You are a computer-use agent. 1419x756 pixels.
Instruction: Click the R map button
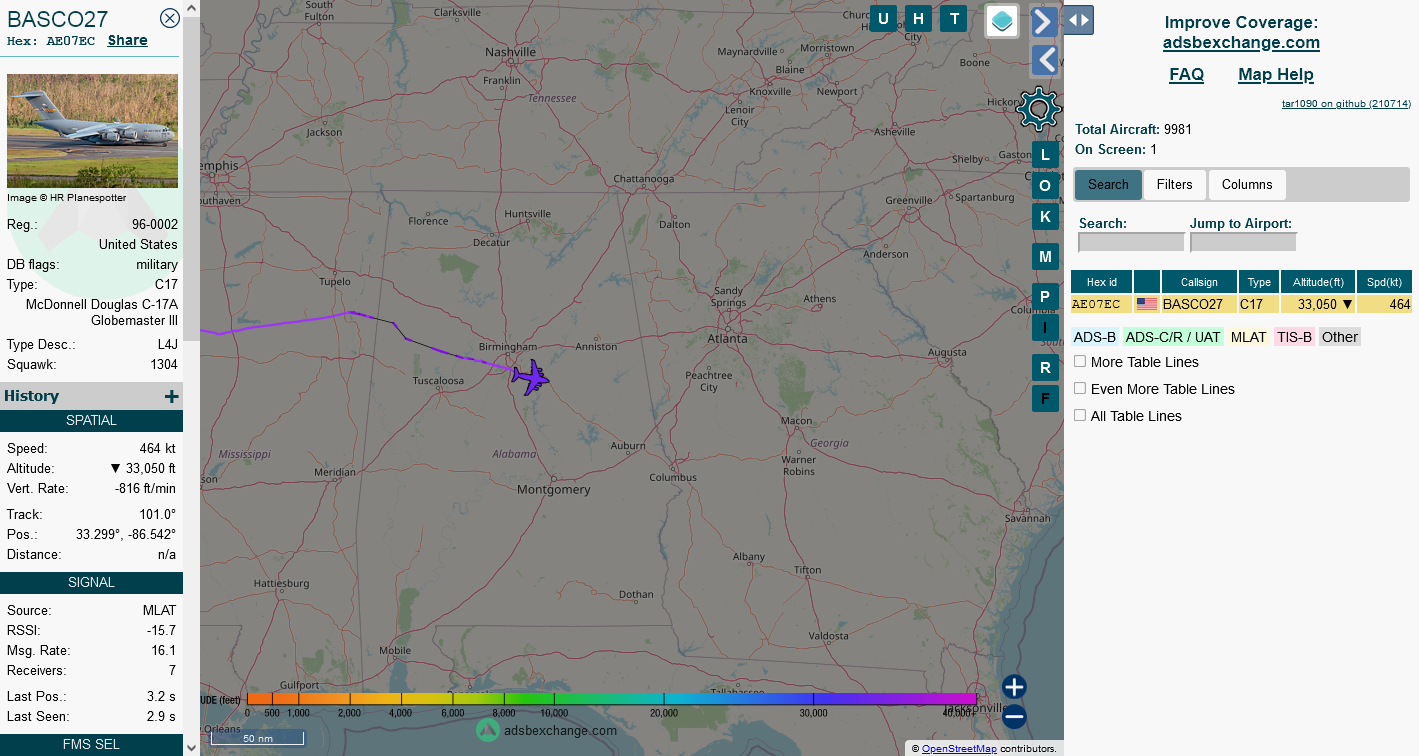pyautogui.click(x=1045, y=368)
